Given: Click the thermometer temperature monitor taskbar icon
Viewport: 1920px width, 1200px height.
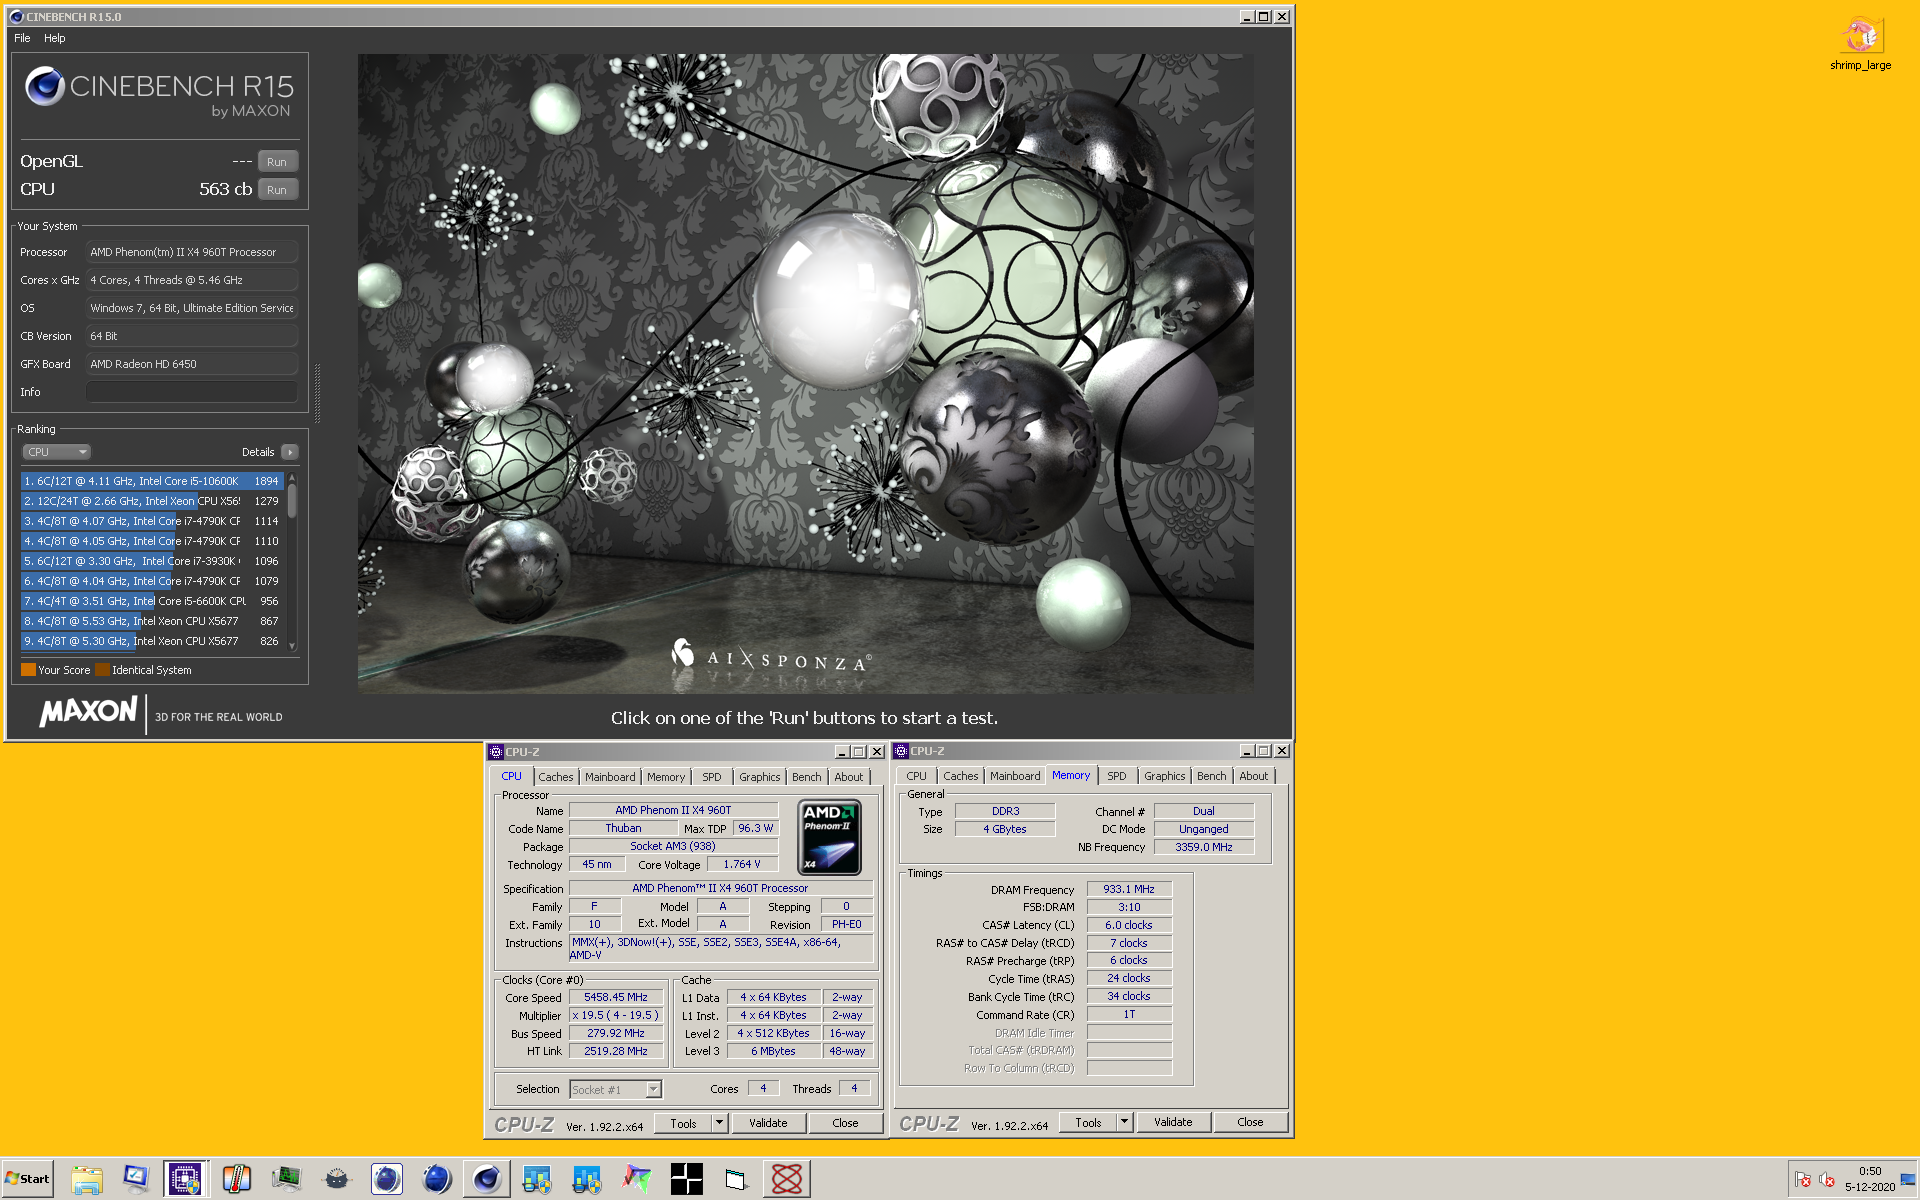Looking at the screenshot, I should tap(236, 1179).
